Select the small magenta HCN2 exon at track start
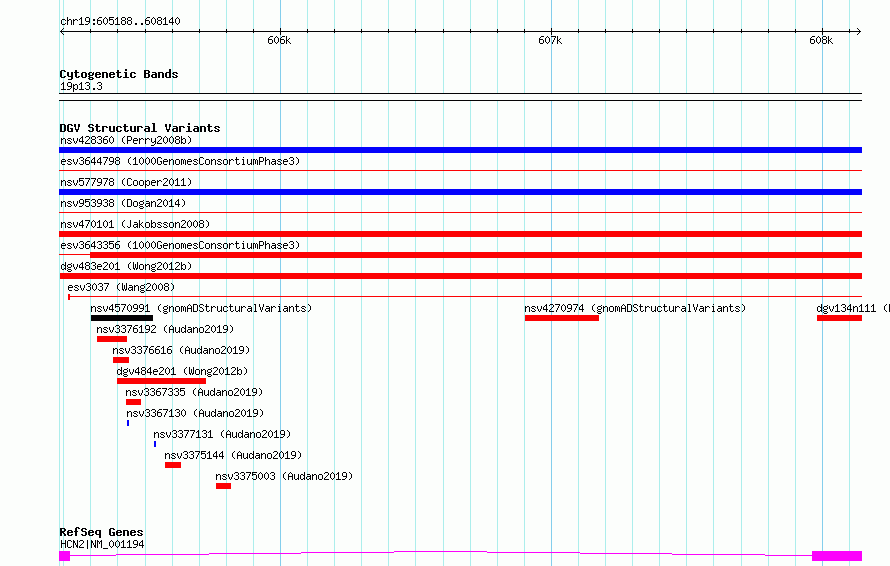This screenshot has width=890, height=566. (65, 556)
